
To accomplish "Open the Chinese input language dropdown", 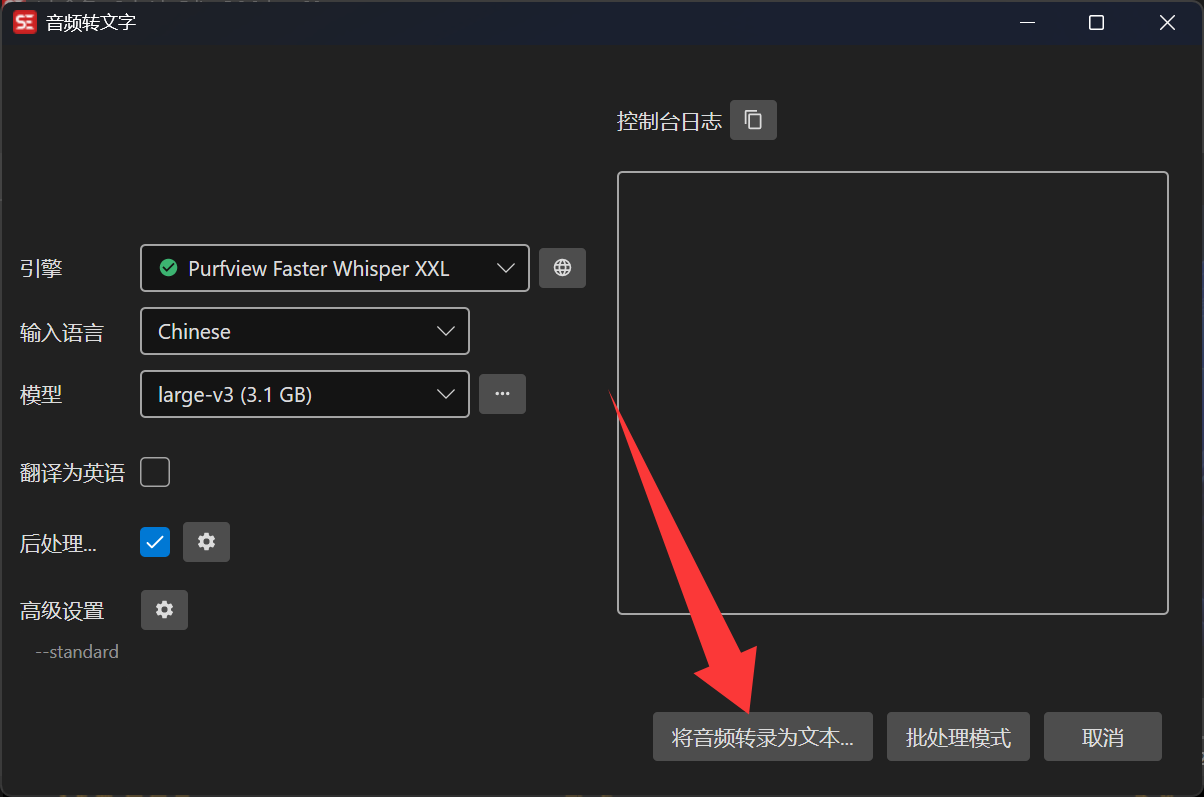I will pos(305,331).
